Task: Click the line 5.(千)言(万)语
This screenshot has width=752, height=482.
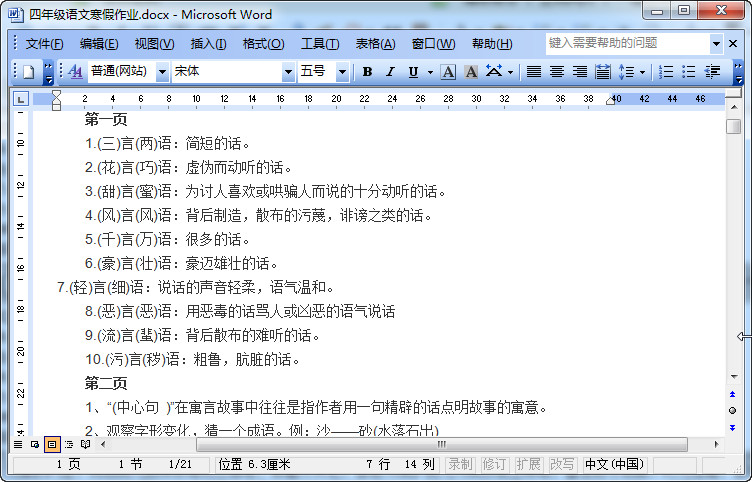Action: 167,239
